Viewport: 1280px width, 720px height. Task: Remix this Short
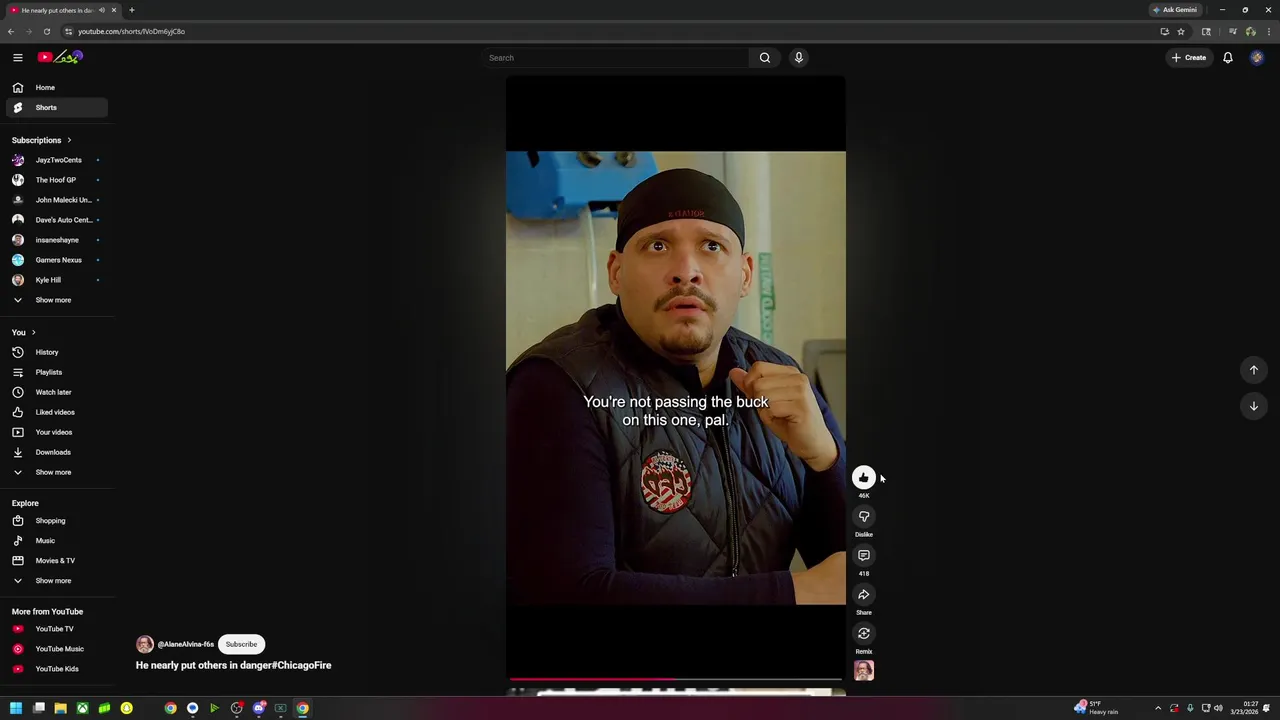864,634
